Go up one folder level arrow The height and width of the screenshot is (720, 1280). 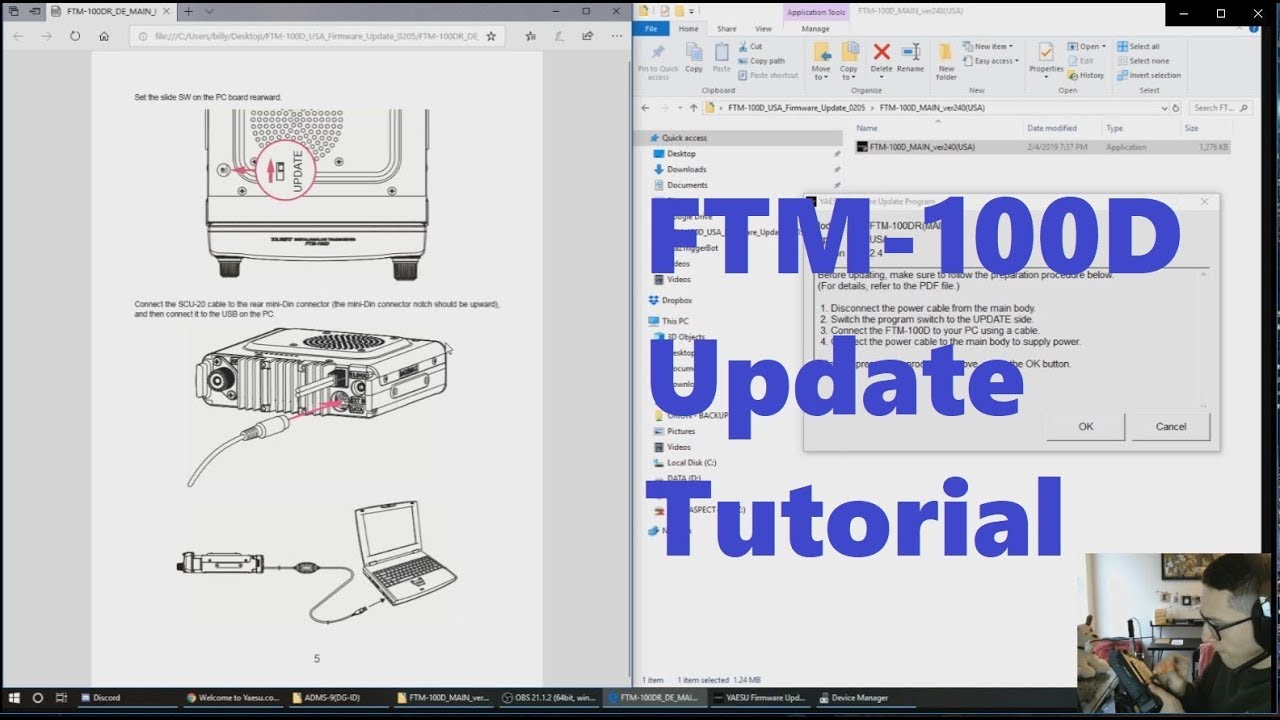[x=693, y=107]
